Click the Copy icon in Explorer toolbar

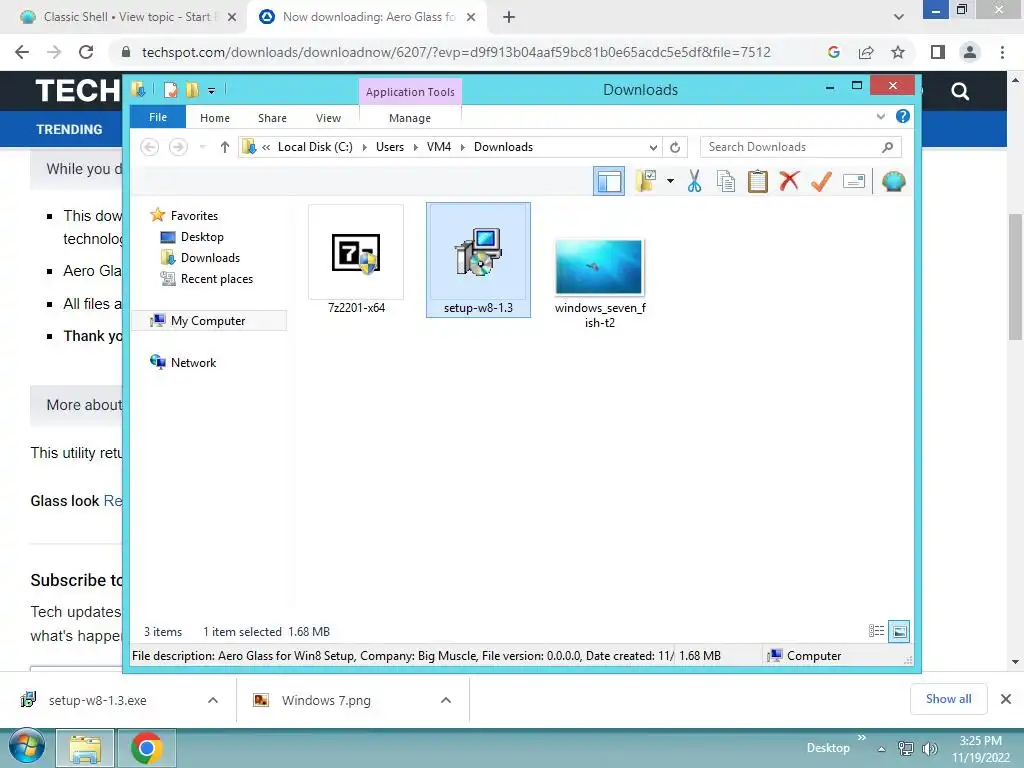point(726,181)
